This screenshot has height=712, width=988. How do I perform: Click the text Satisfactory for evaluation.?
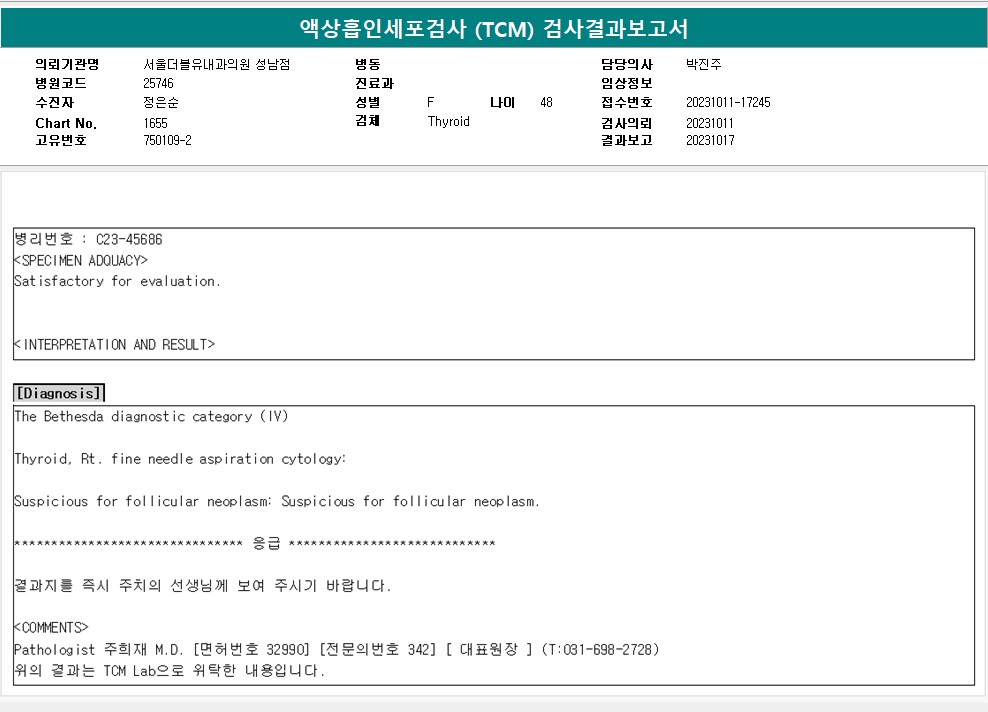point(117,281)
